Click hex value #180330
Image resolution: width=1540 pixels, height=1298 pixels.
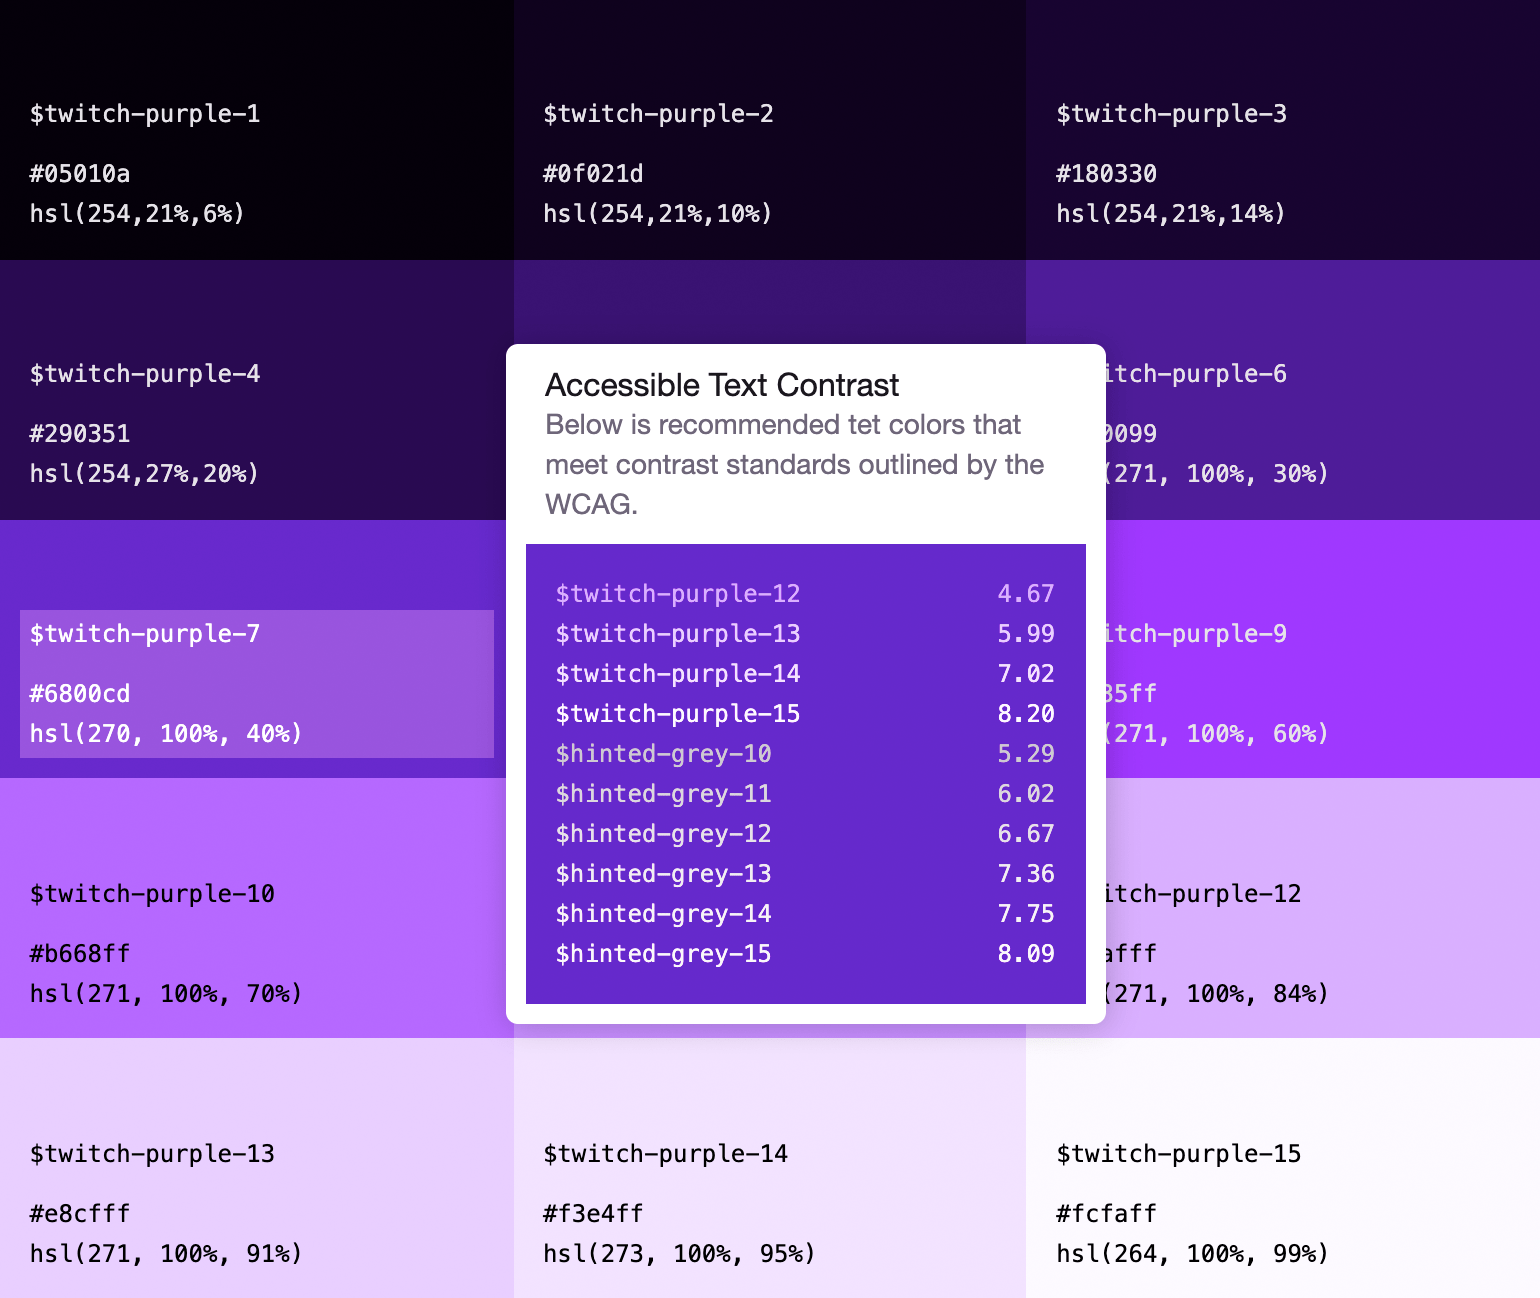point(1107,174)
